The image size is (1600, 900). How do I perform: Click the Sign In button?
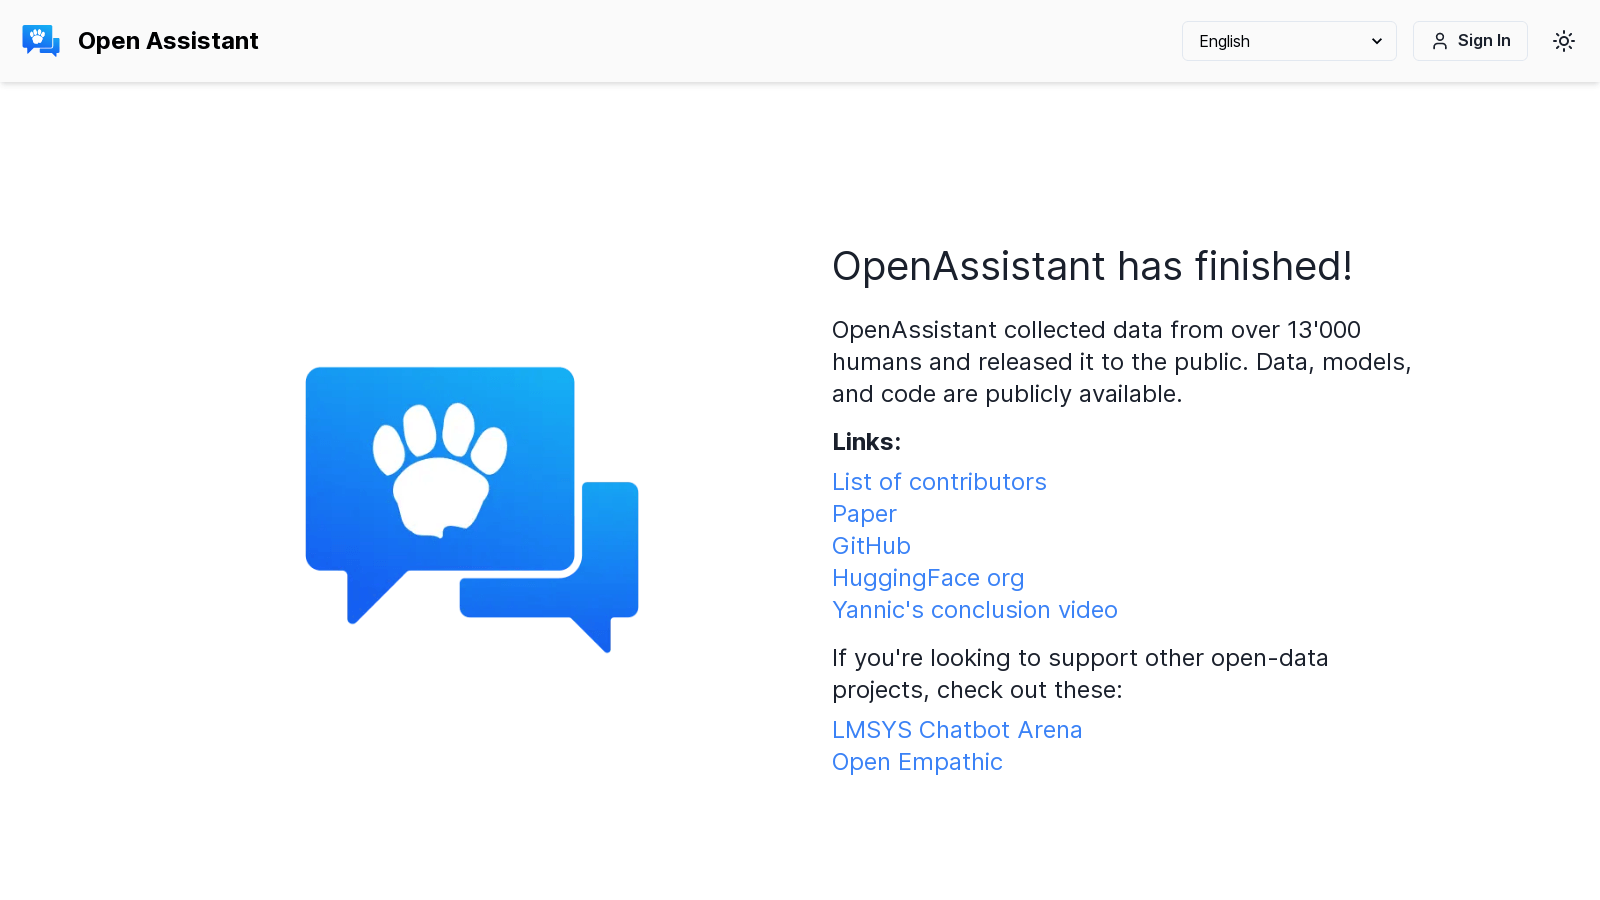point(1470,41)
